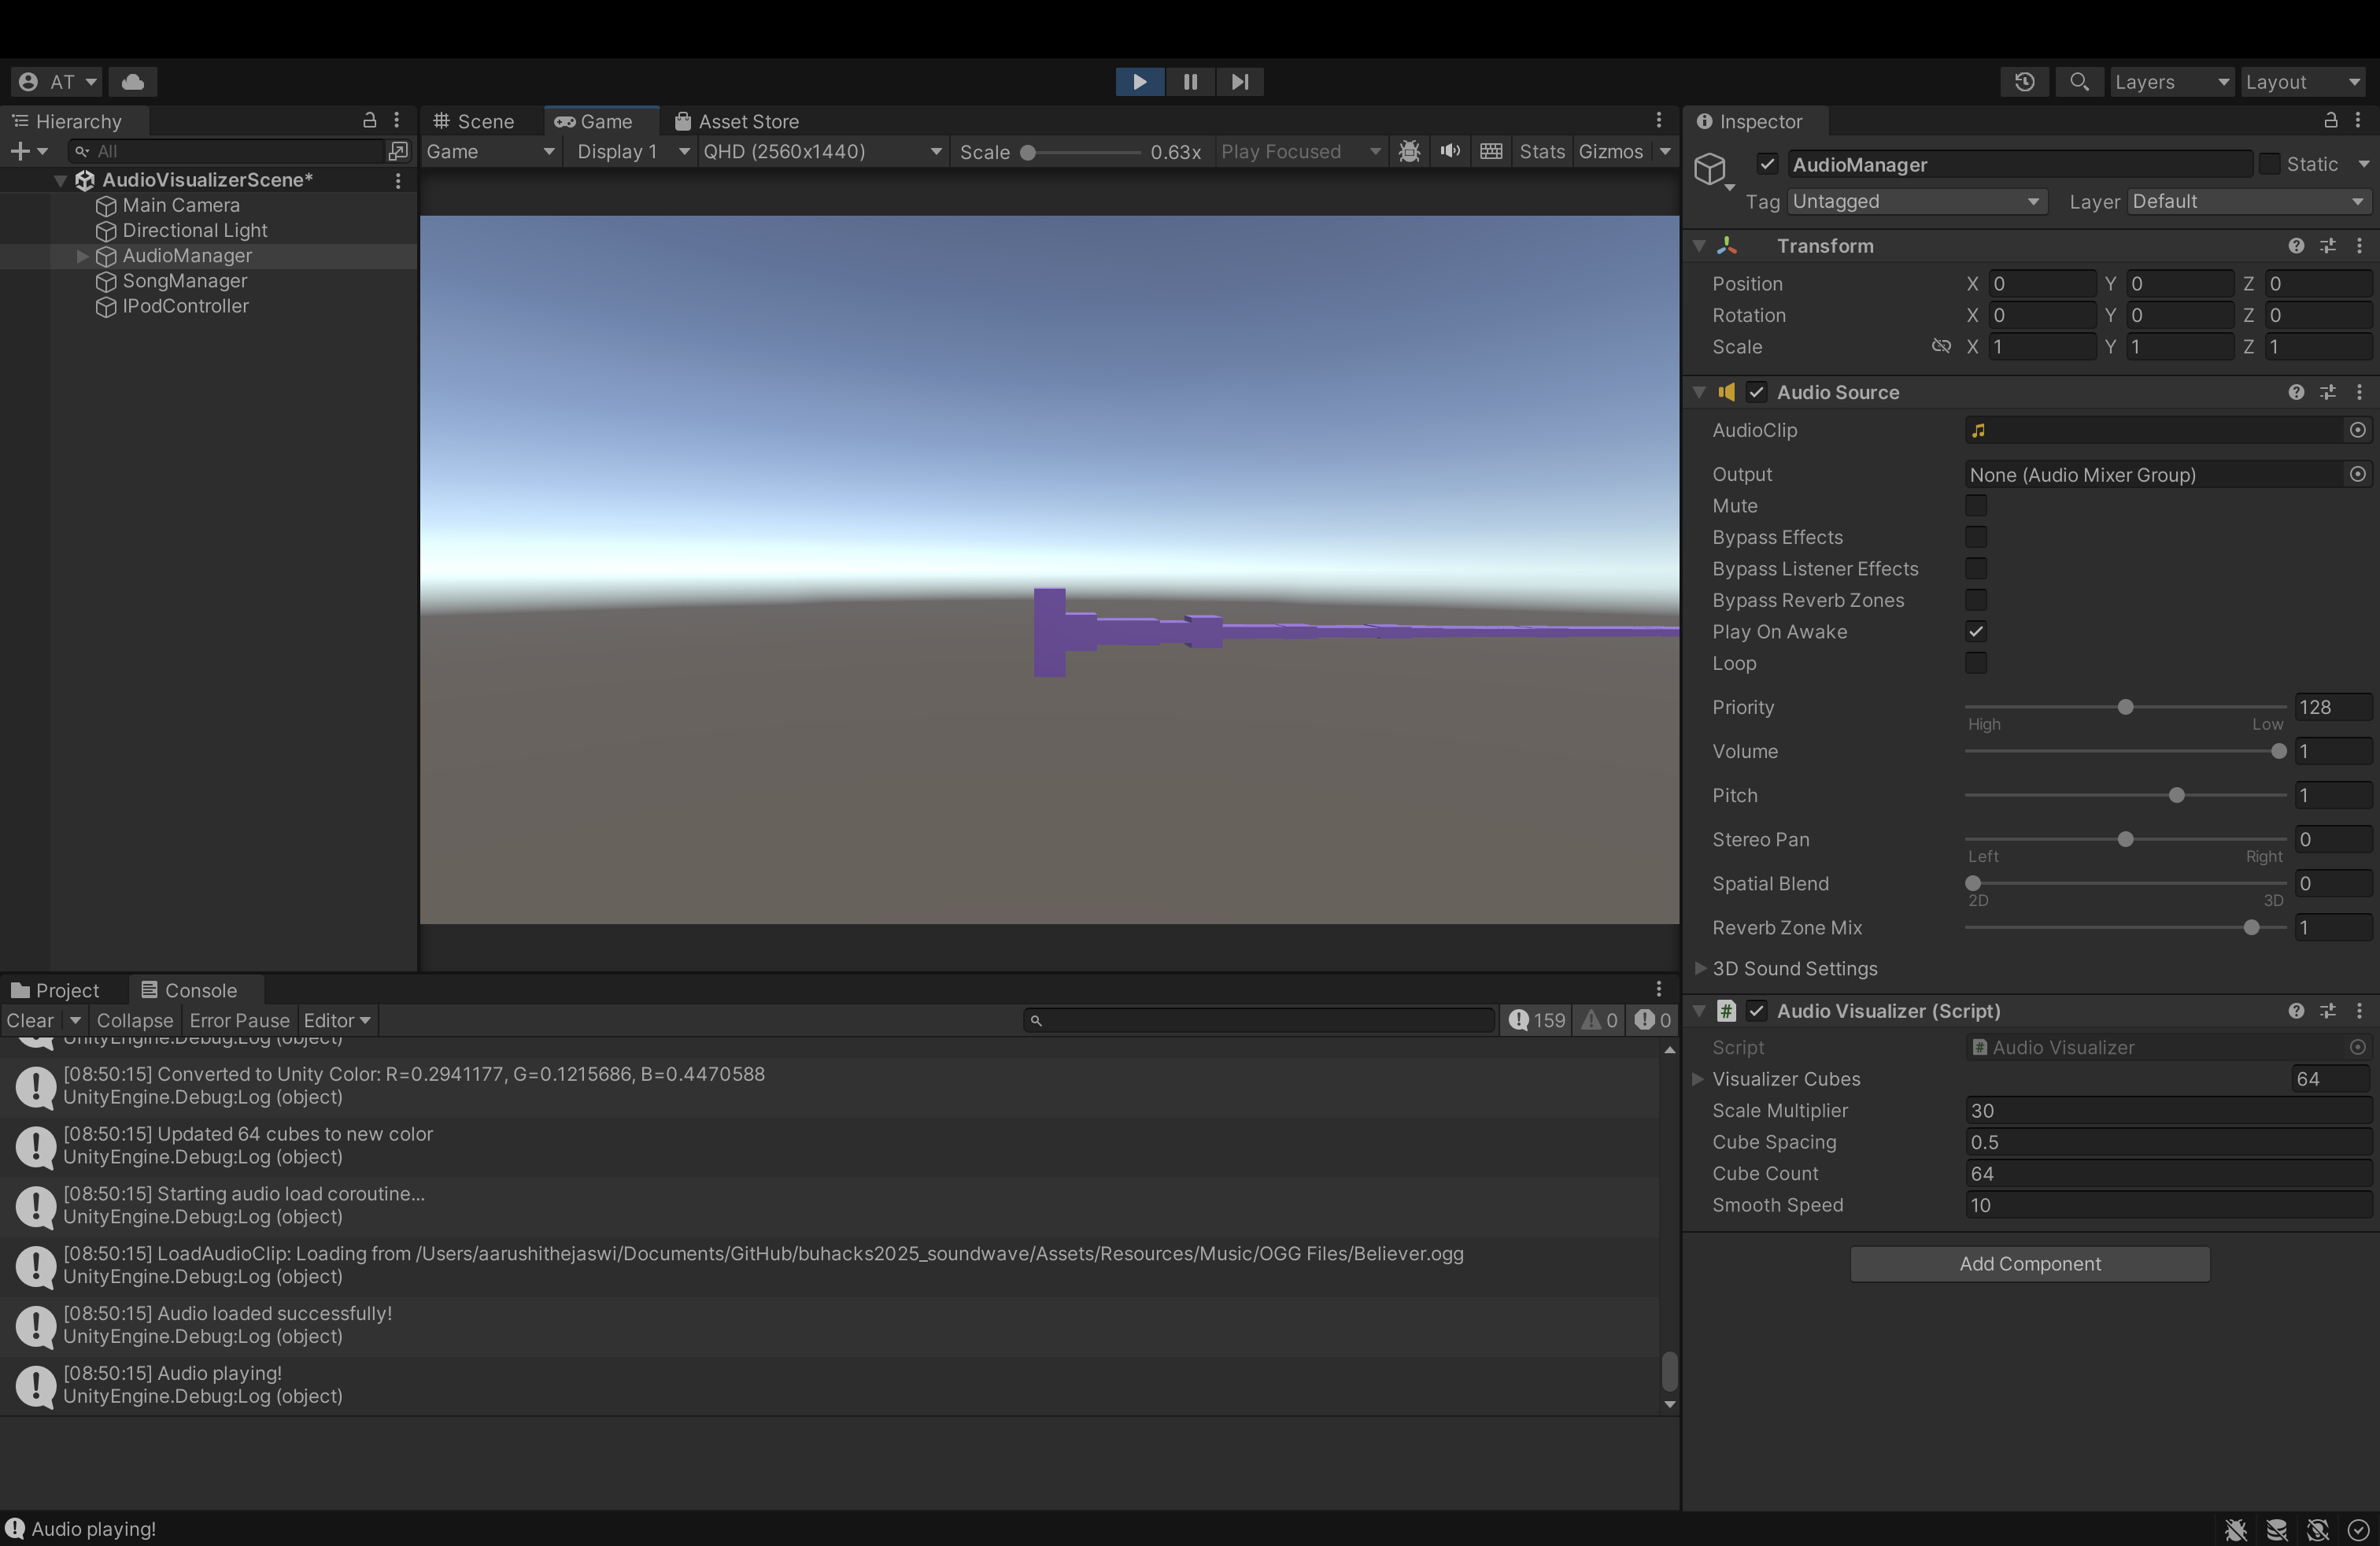The width and height of the screenshot is (2380, 1546).
Task: Click the frame debugger bug icon
Action: coord(1409,151)
